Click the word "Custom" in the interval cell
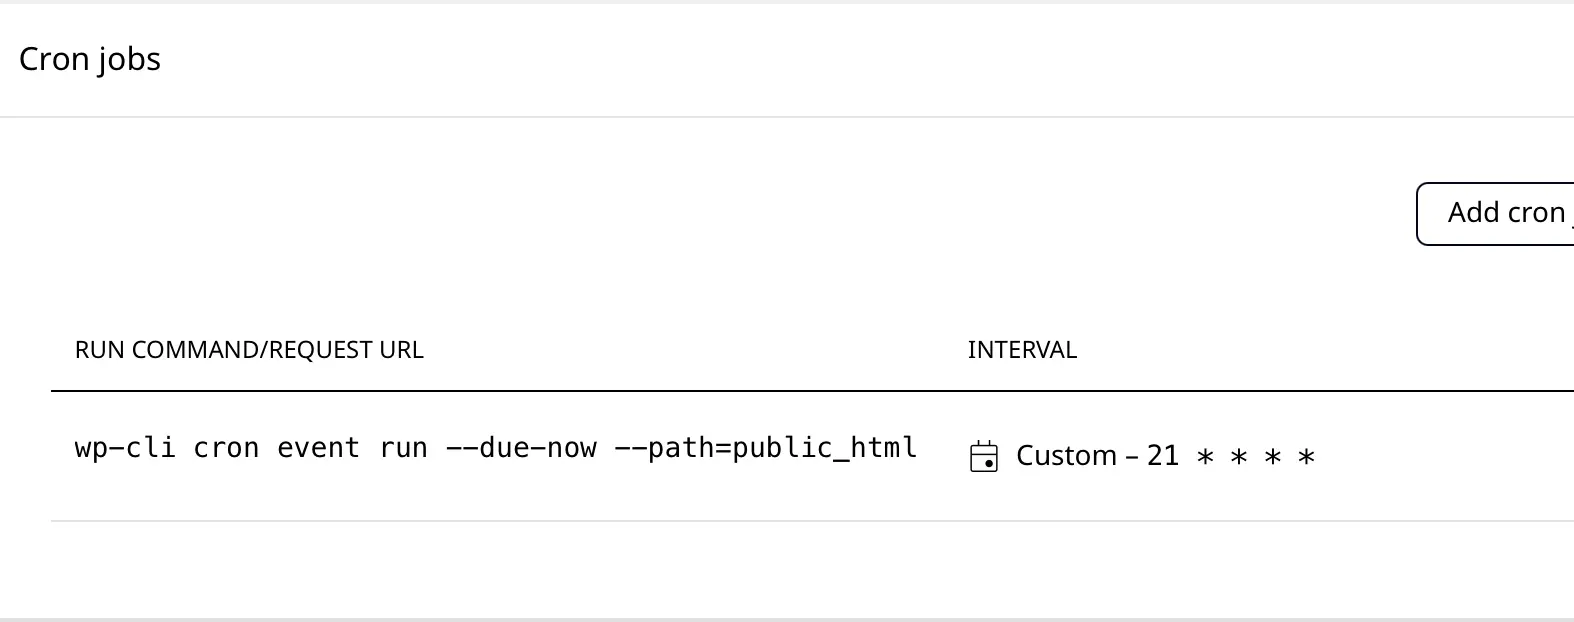 pyautogui.click(x=1066, y=456)
